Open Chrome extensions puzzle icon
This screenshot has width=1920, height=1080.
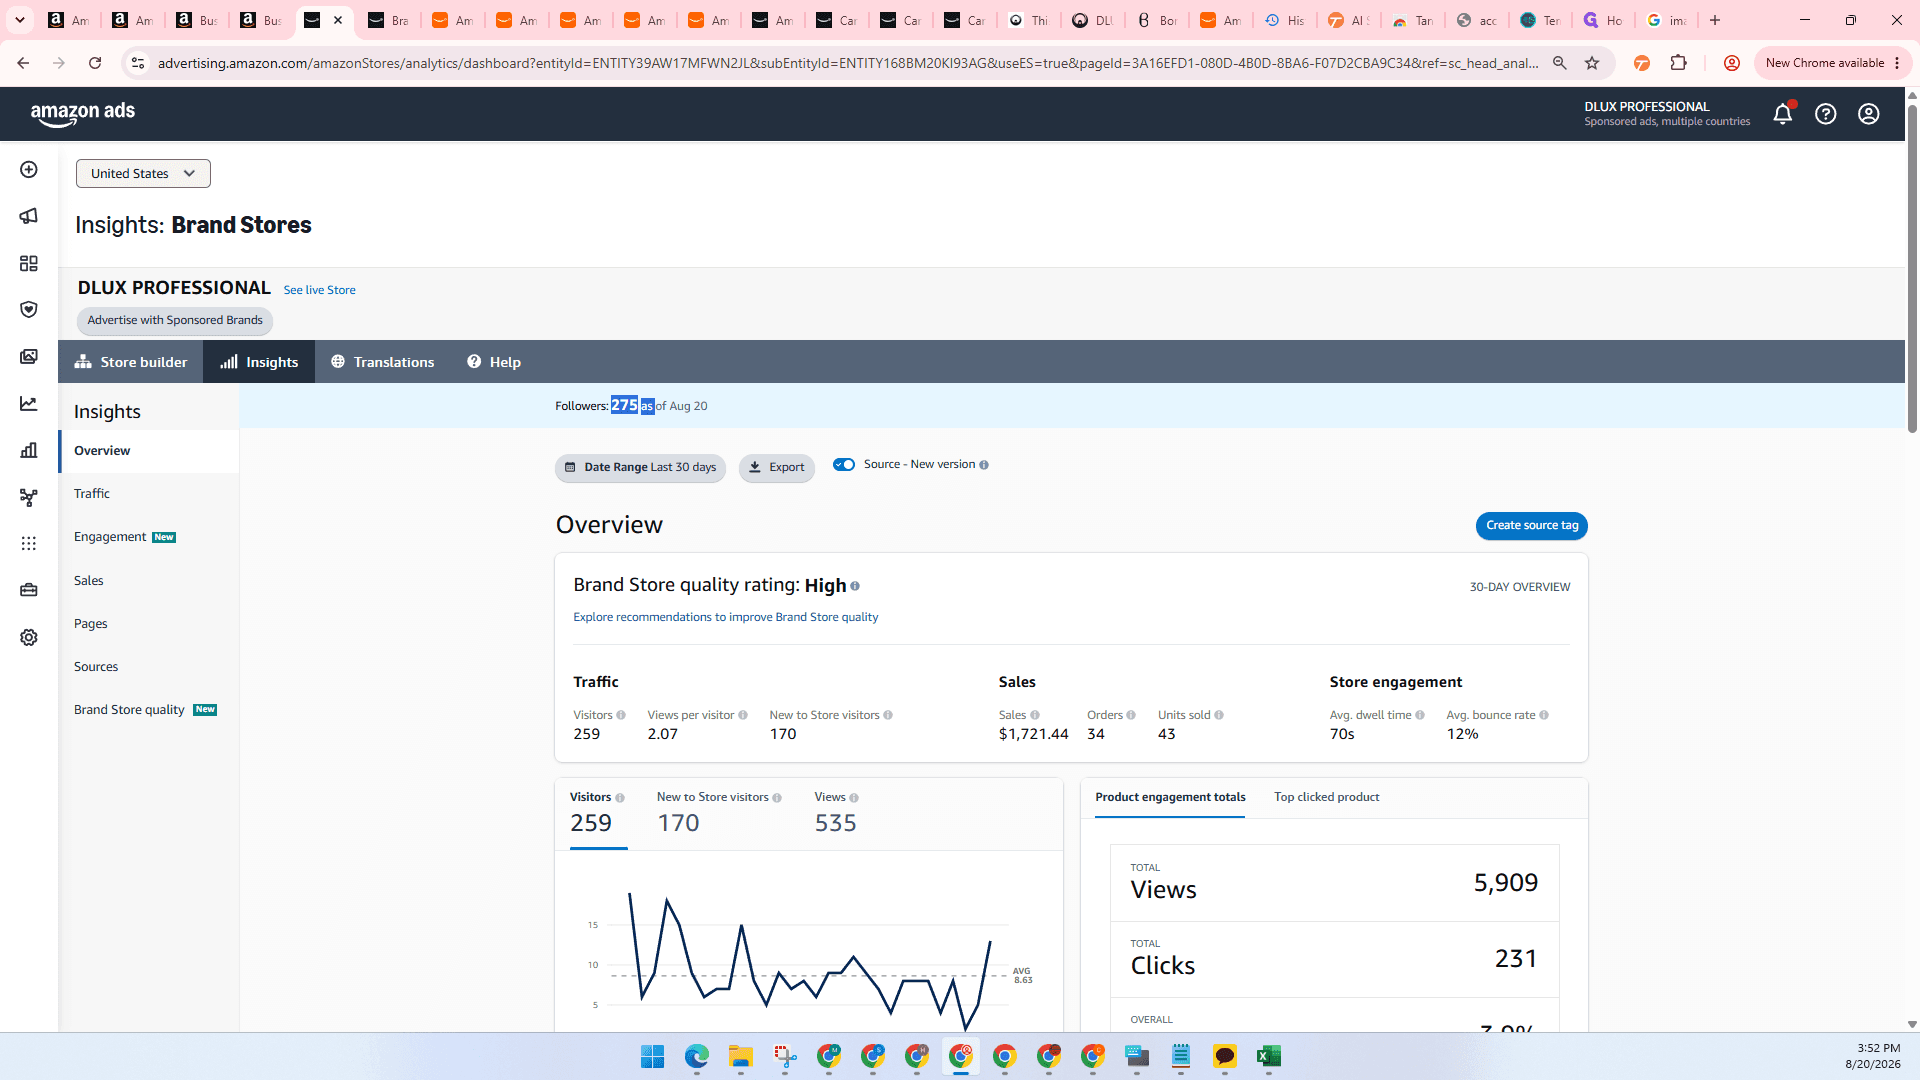[1679, 63]
